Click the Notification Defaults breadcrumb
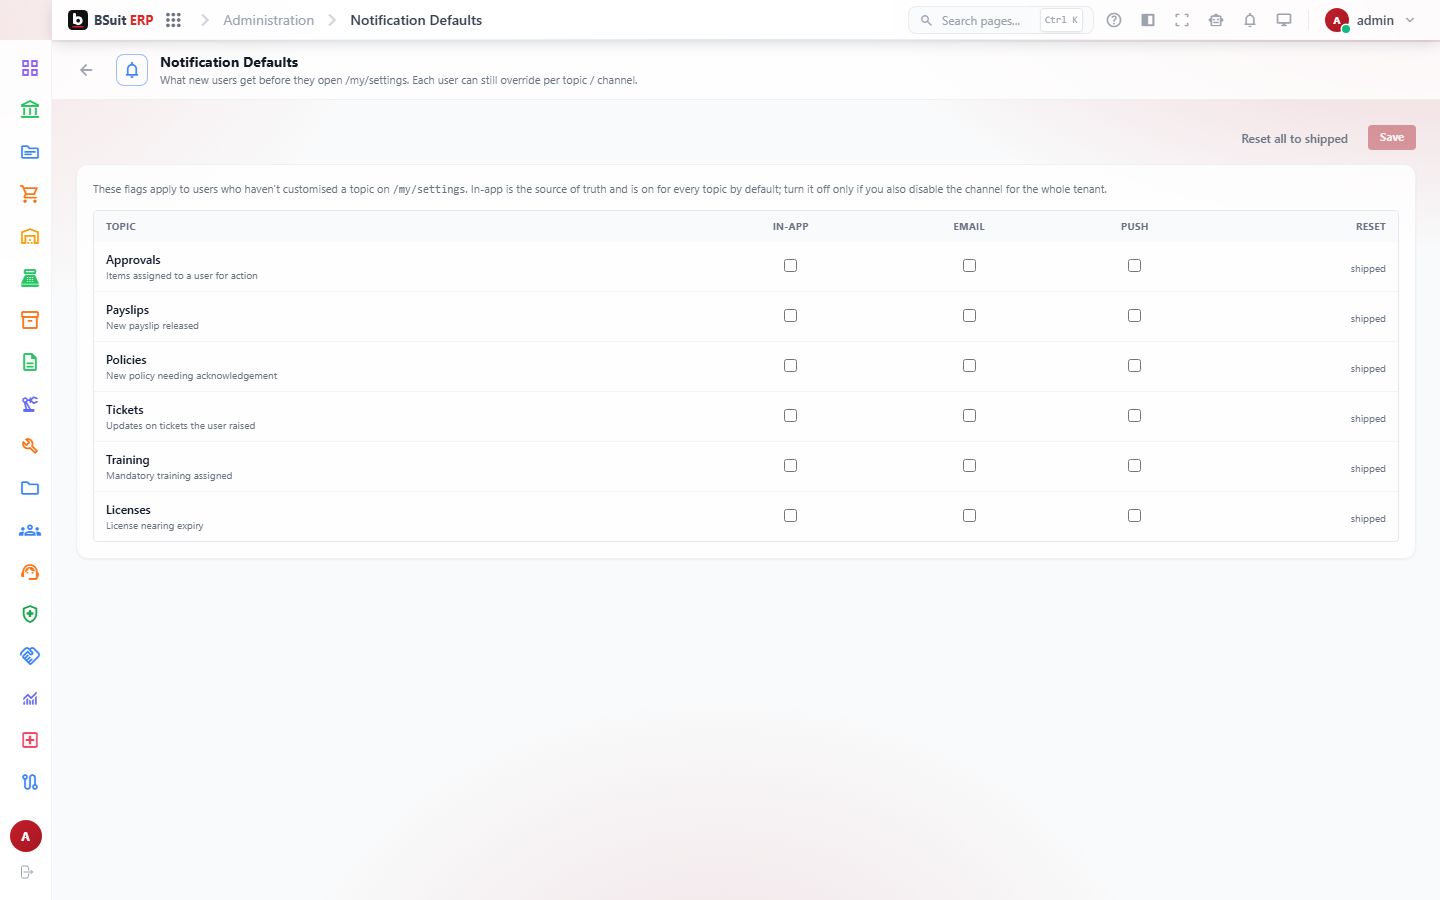 (x=416, y=20)
